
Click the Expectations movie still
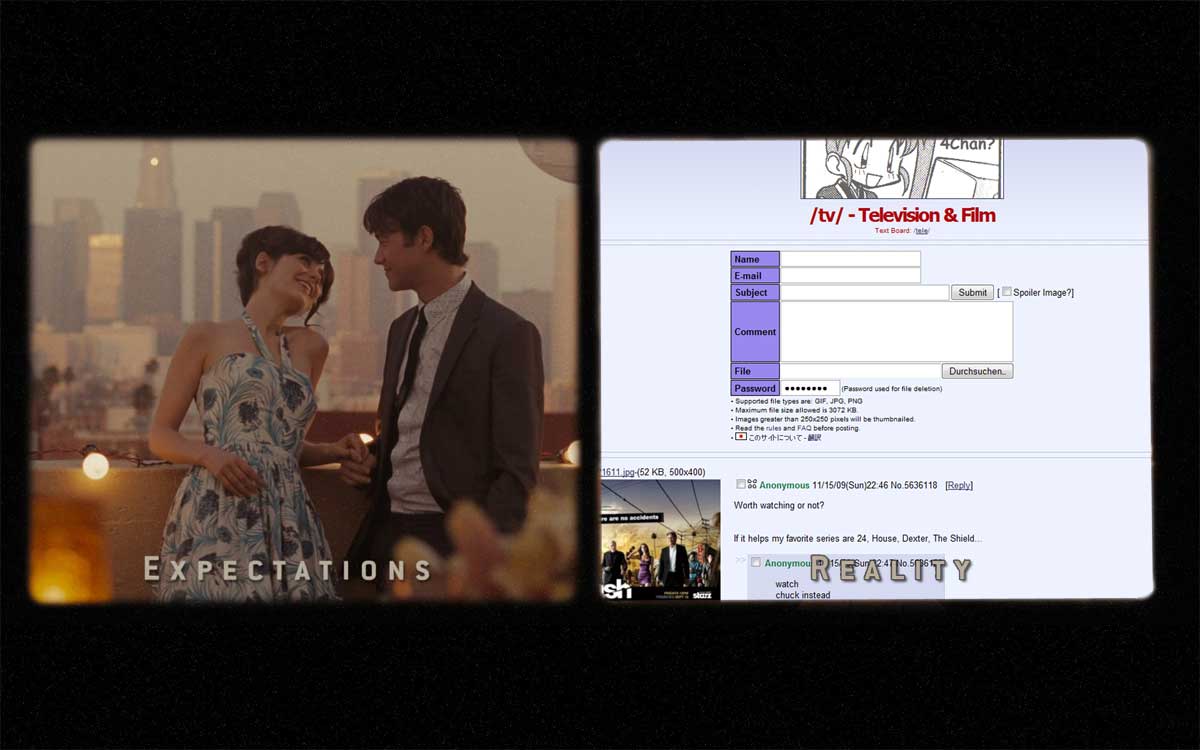(x=304, y=370)
